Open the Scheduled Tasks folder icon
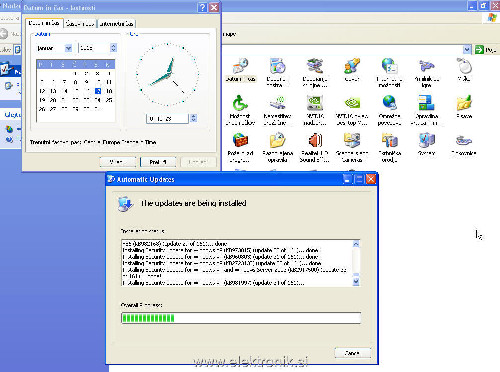 click(x=277, y=140)
